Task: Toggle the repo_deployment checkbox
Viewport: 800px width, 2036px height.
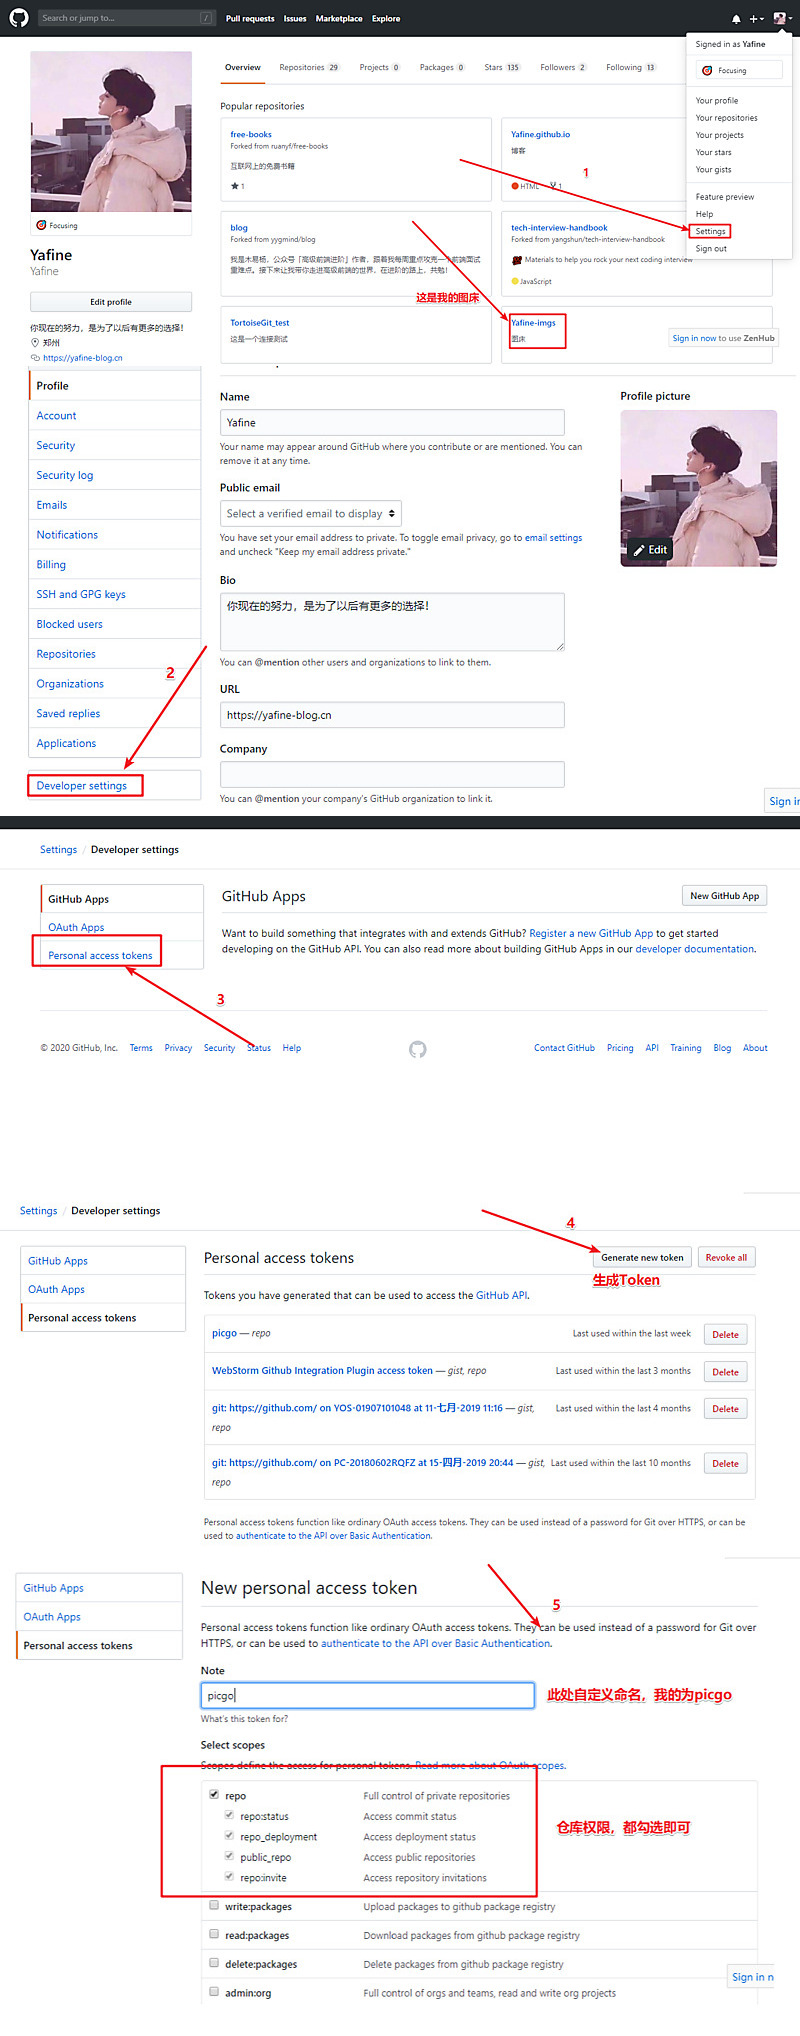Action: (229, 1836)
